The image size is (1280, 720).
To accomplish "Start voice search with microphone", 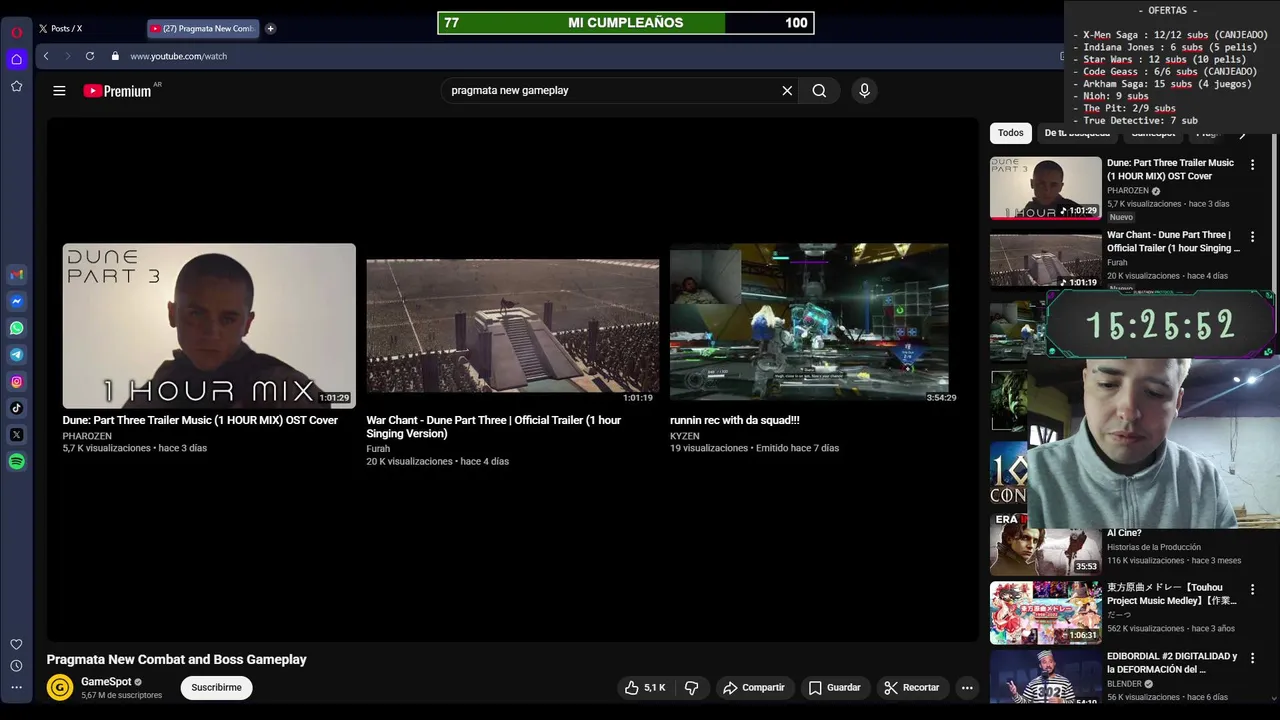I will click(865, 91).
